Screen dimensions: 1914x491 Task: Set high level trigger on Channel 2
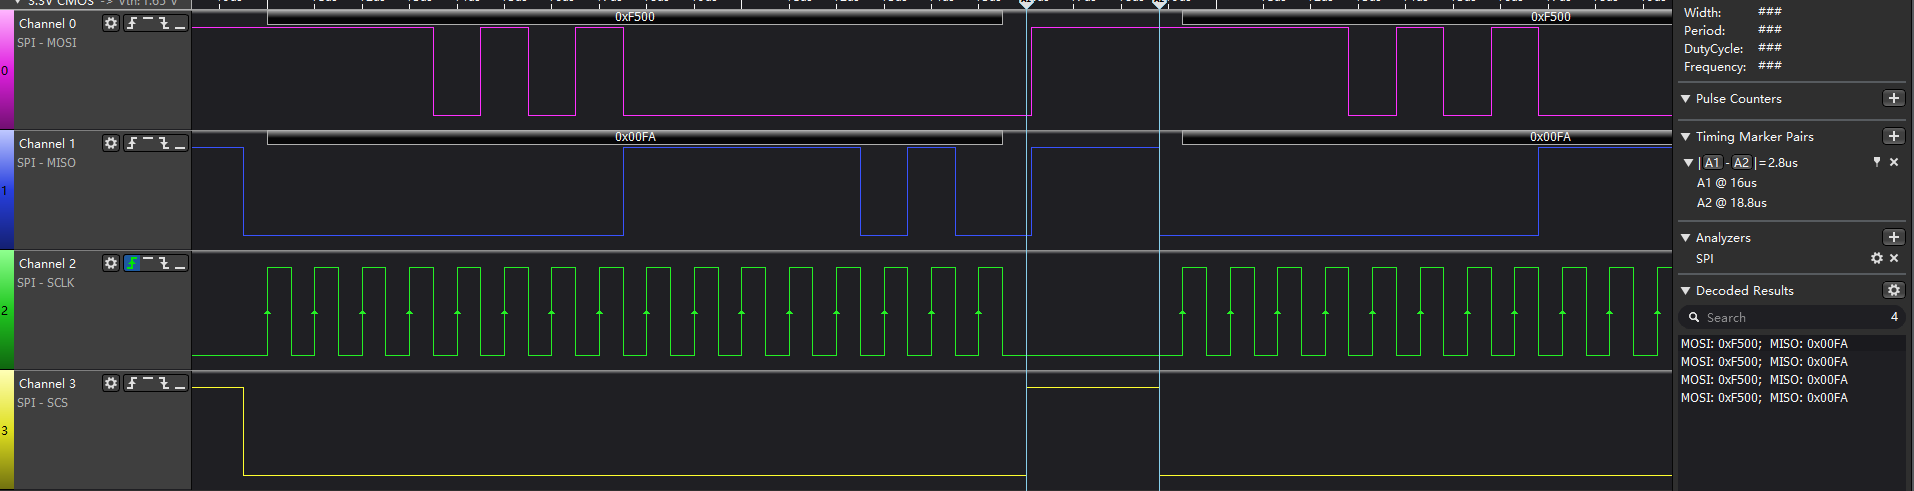(x=148, y=263)
